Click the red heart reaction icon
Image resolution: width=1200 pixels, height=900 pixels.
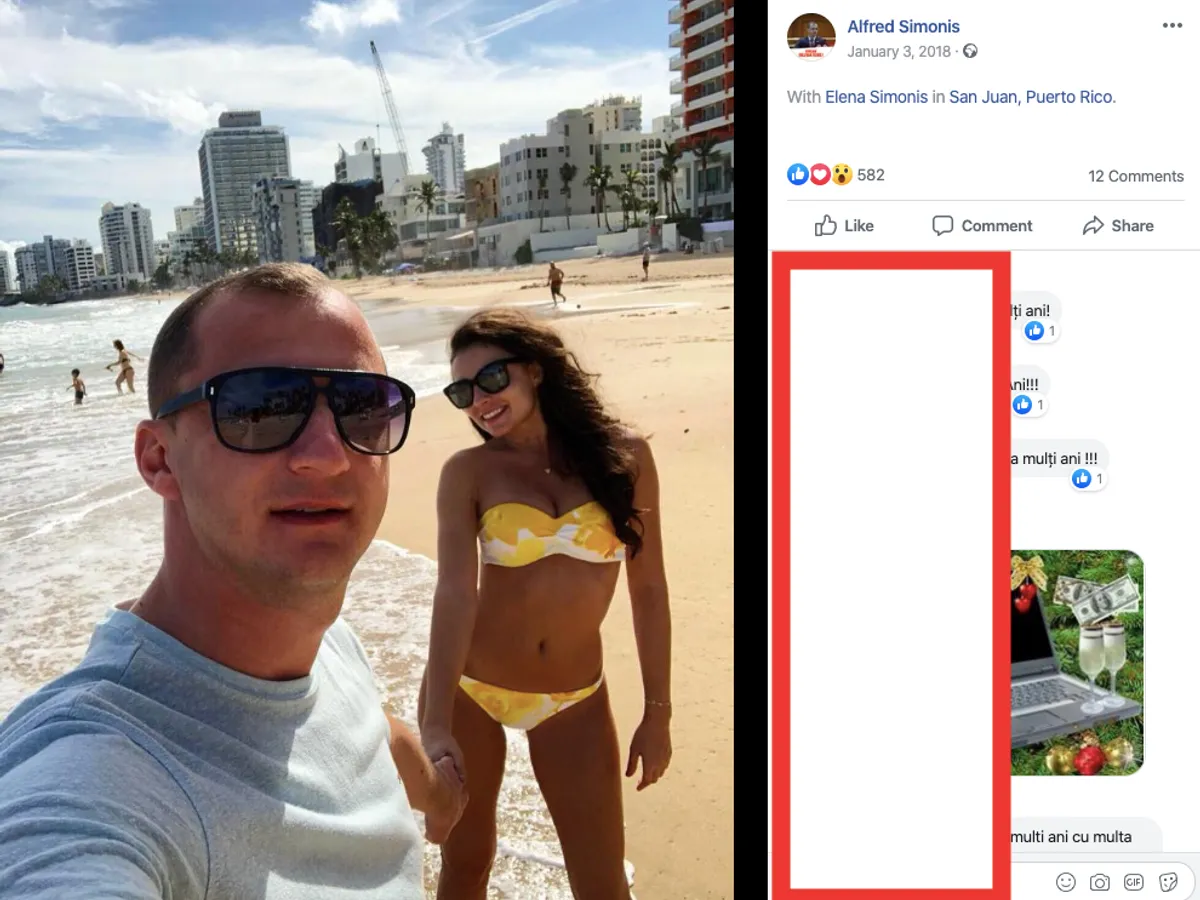coord(819,175)
